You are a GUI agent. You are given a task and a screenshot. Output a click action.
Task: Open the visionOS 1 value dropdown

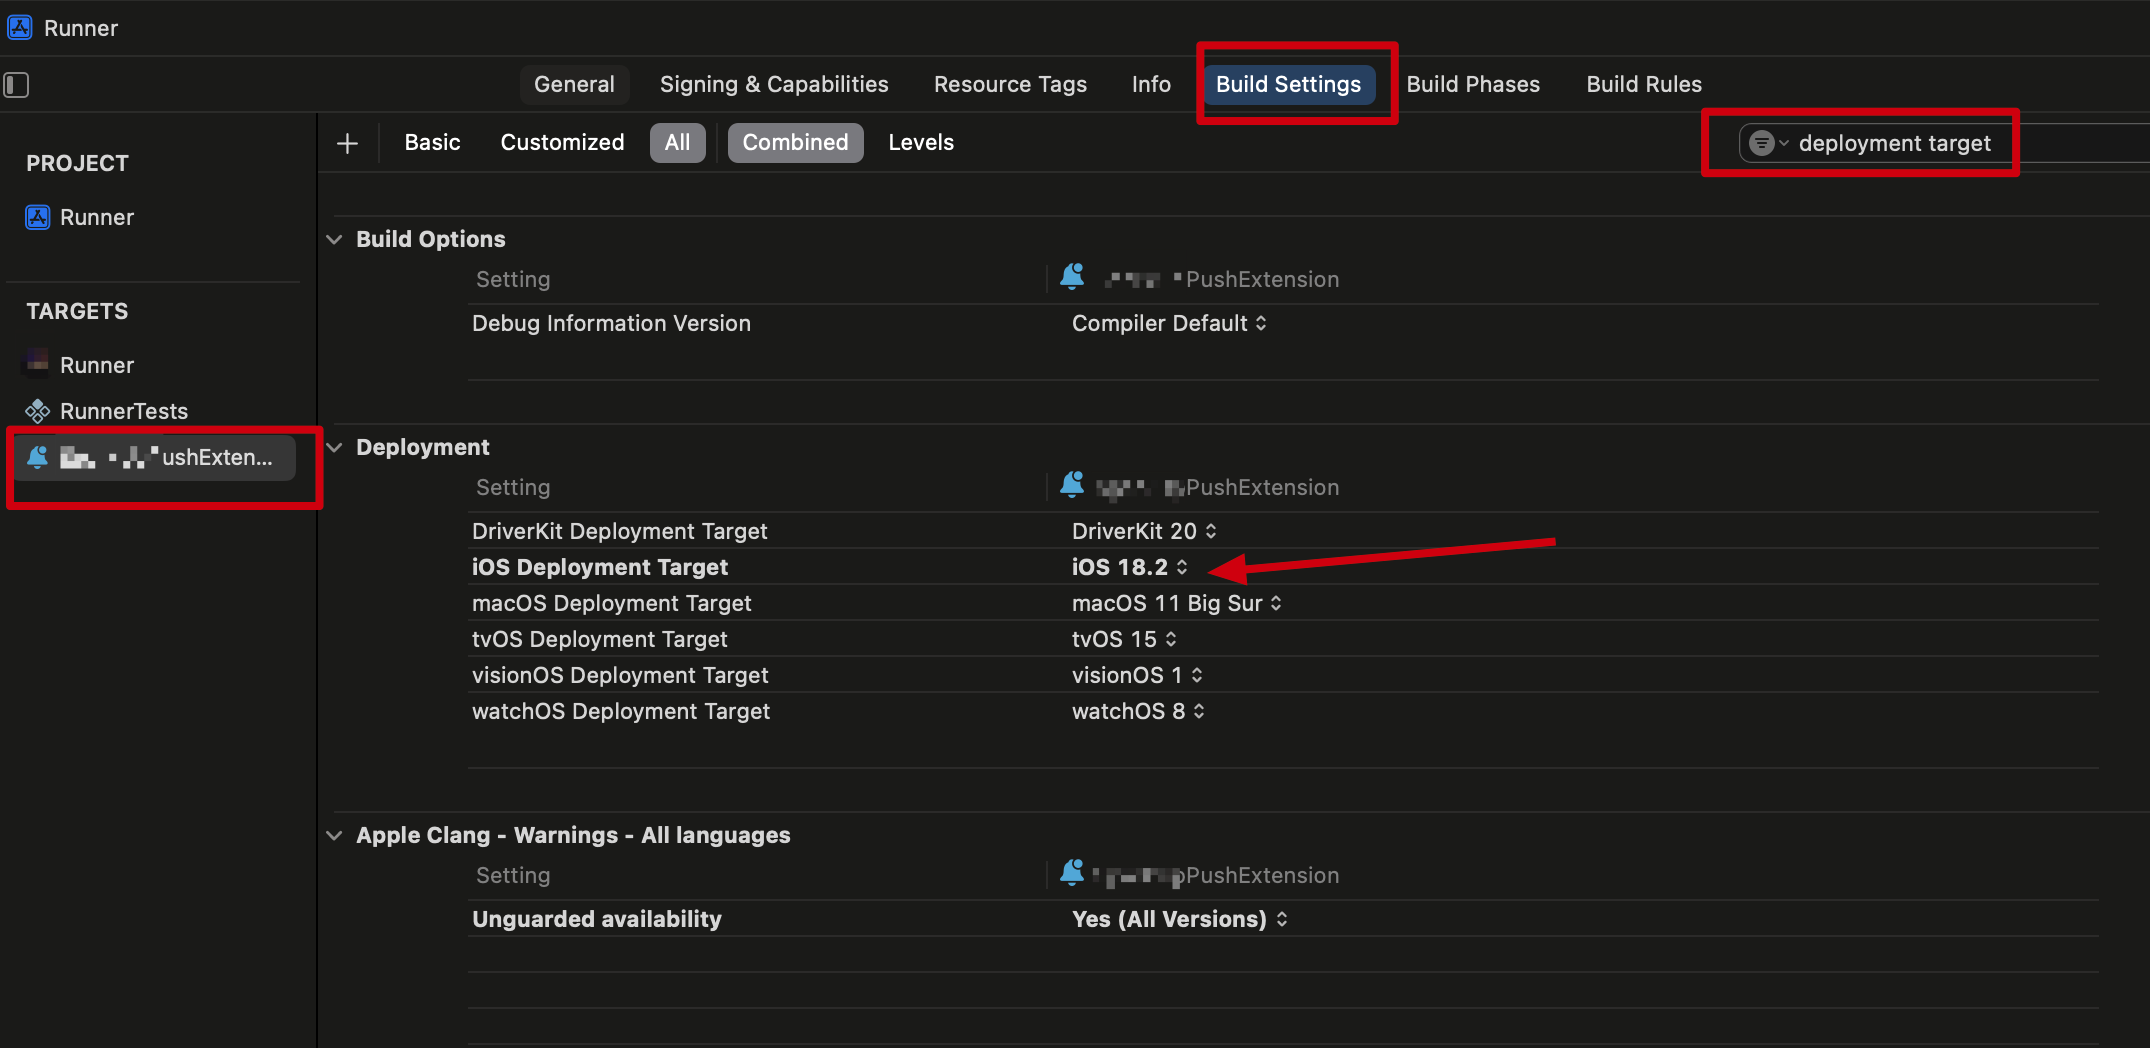coord(1137,675)
